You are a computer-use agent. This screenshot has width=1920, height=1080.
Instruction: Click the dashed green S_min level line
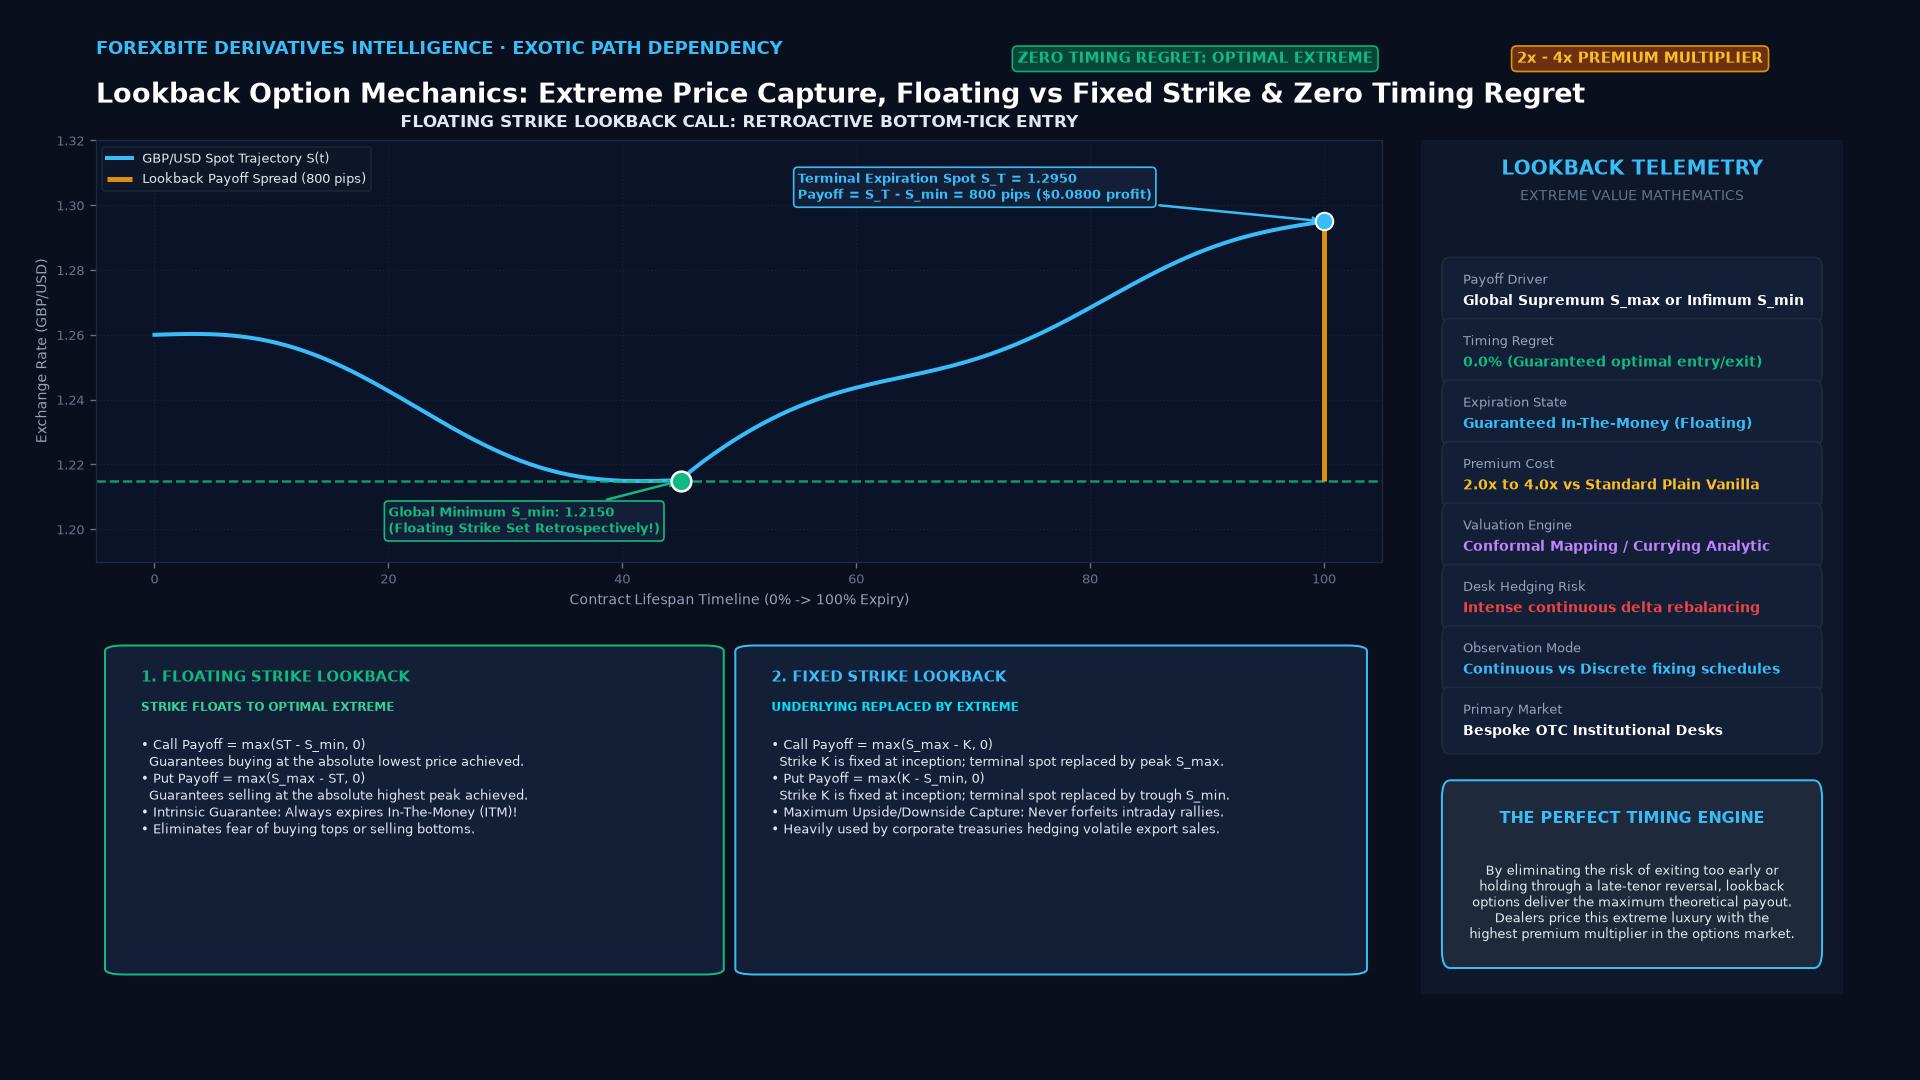tap(739, 482)
